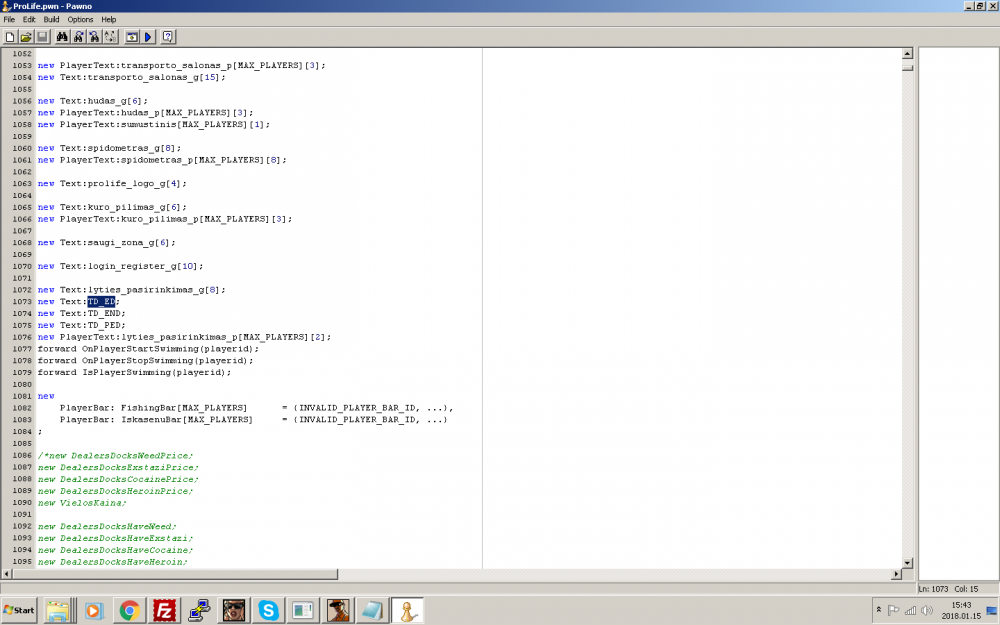Open FileZilla from the taskbar
The image size is (1000, 625).
pos(164,610)
